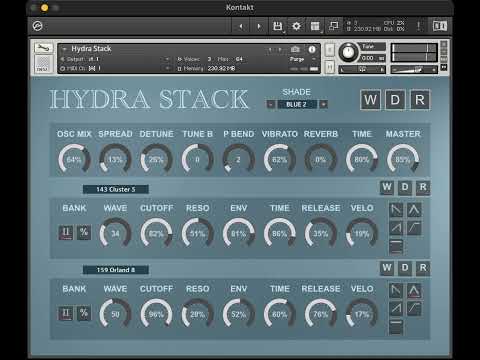The image size is (480, 360).
Task: Click the Kontakt logo in the header
Action: pyautogui.click(x=38, y=26)
